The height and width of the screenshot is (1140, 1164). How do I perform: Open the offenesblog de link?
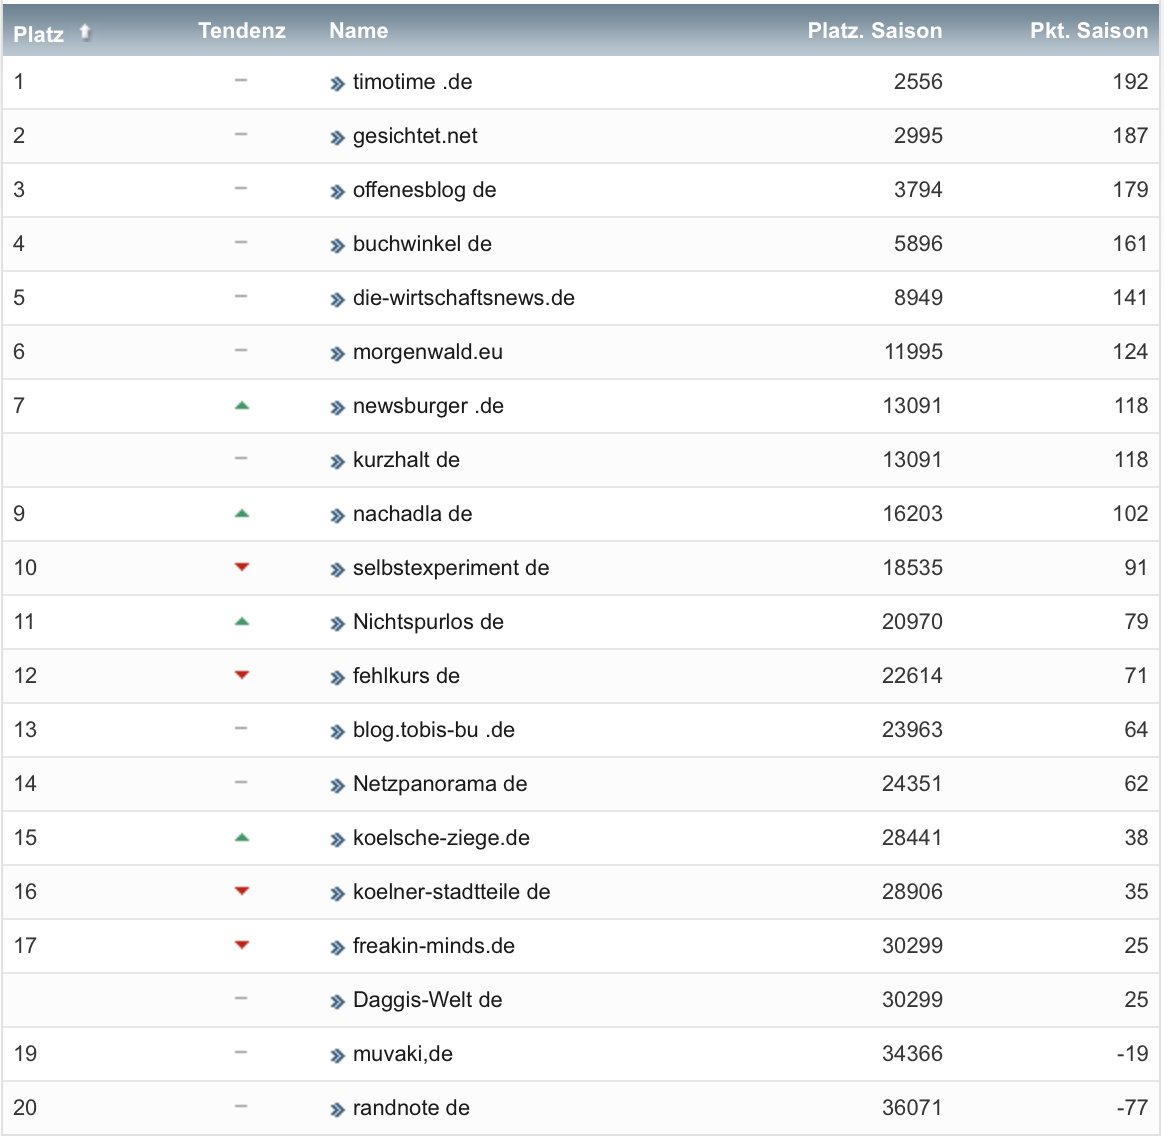tap(424, 190)
